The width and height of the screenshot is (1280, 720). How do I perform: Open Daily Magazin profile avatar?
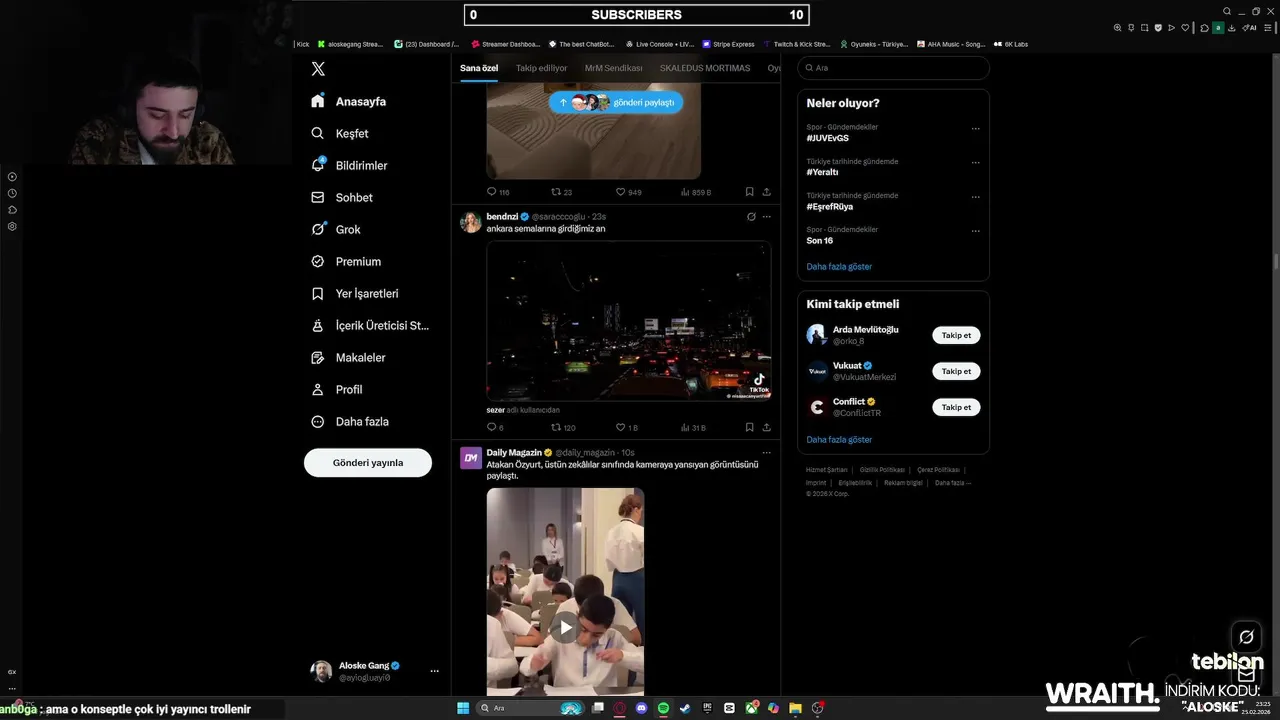[470, 458]
